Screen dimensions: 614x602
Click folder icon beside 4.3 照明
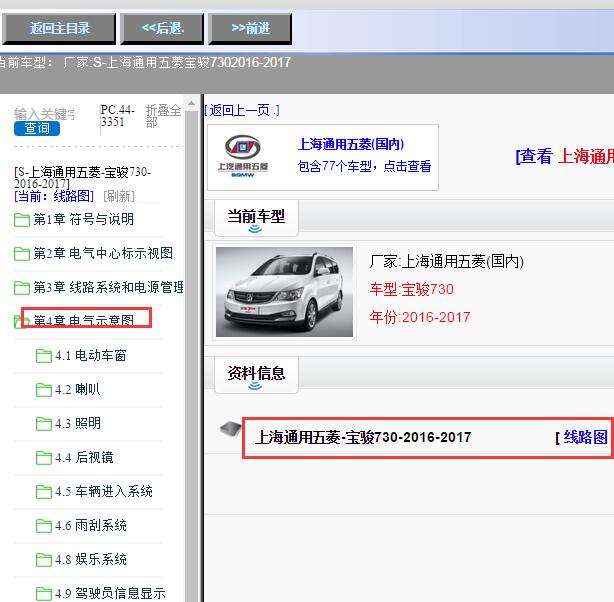click(44, 424)
